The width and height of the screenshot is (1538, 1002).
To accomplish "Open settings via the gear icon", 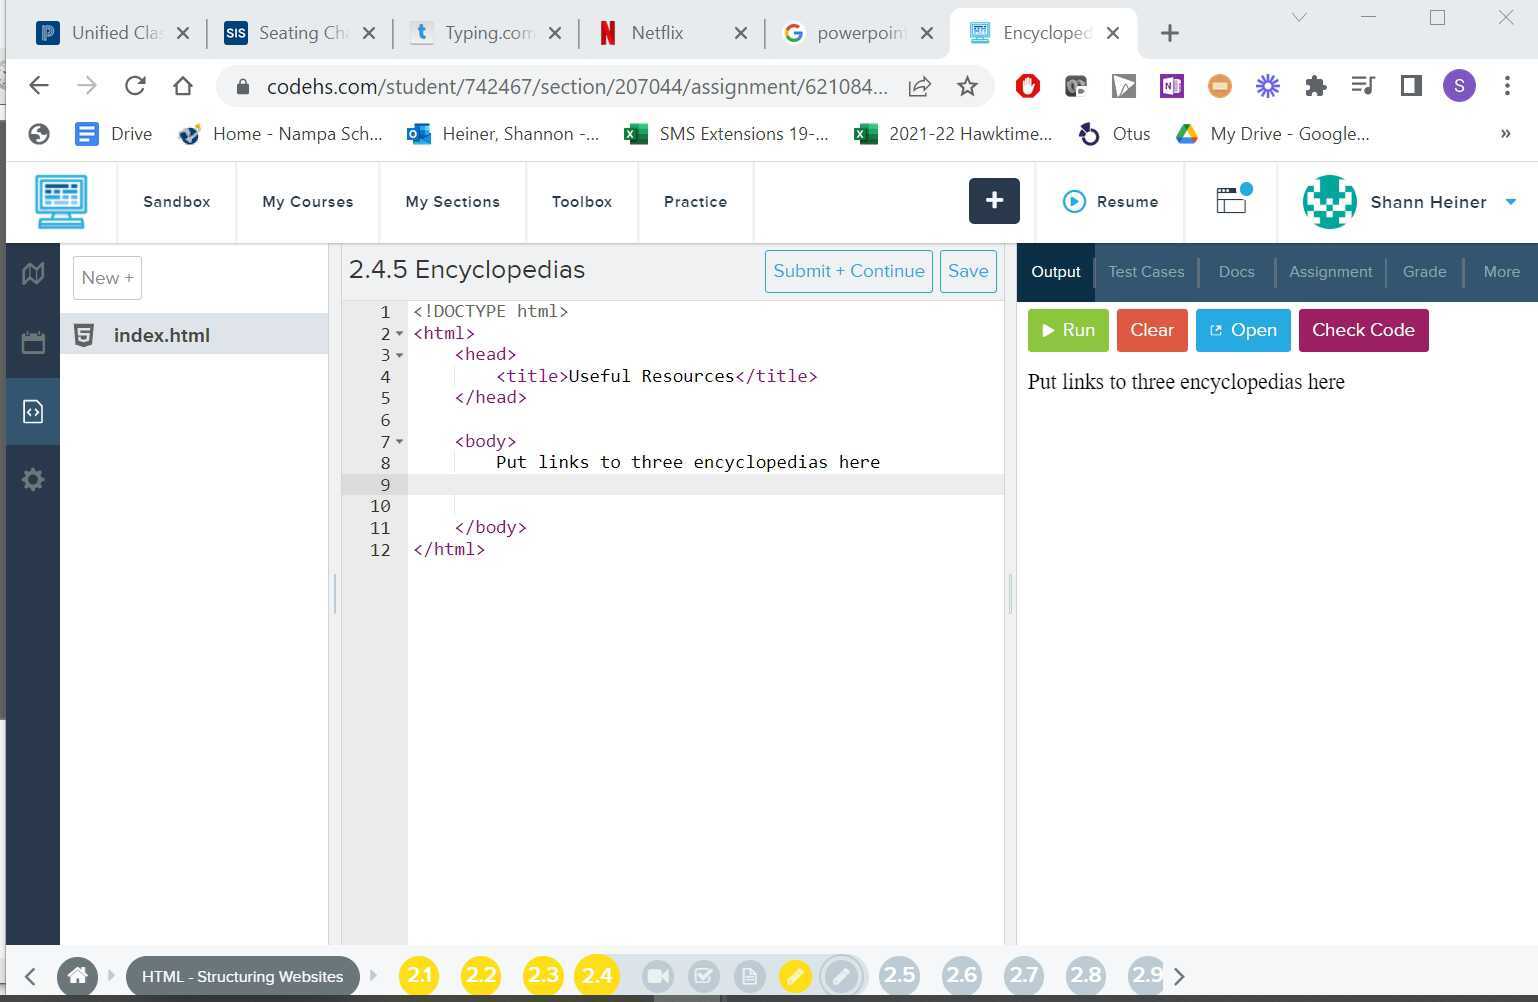I will tap(32, 479).
